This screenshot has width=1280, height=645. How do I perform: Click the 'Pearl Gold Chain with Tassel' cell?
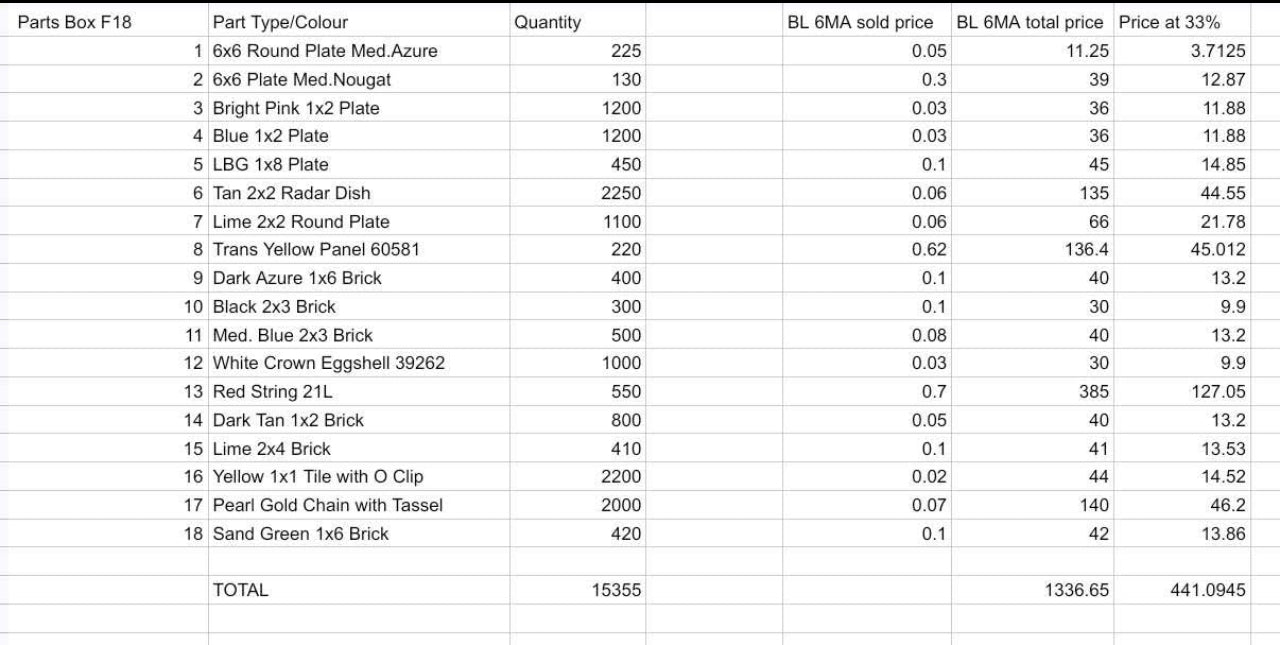[359, 505]
